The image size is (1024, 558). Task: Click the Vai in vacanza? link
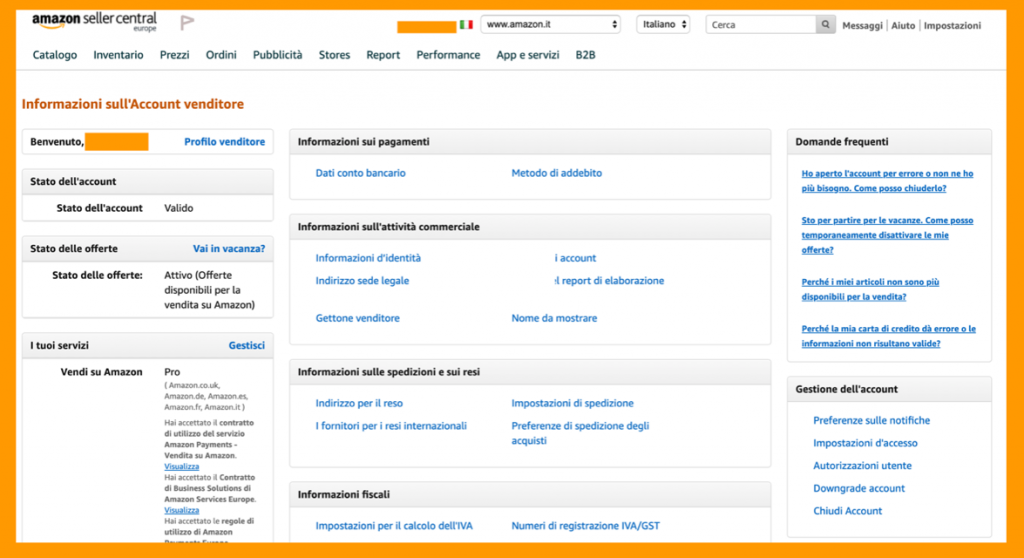click(x=229, y=249)
